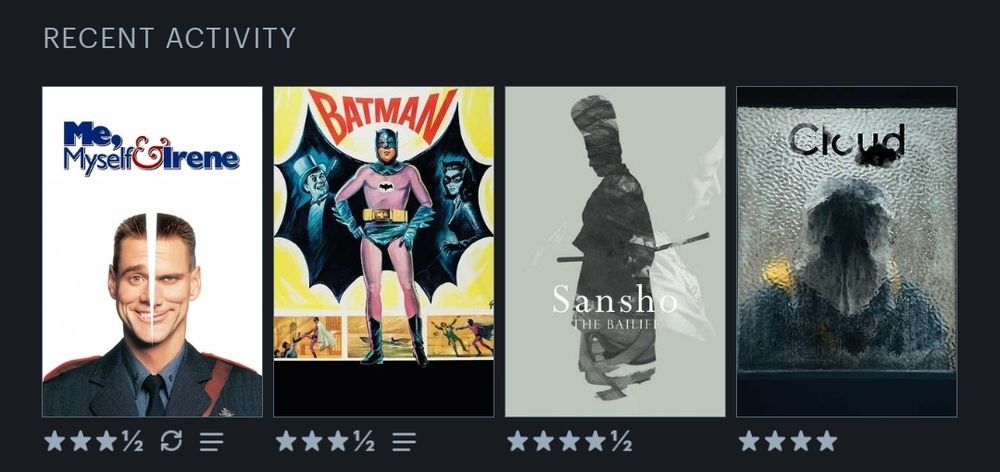The width and height of the screenshot is (1000, 472).
Task: Open the review lines icon under Batman
Action: [x=404, y=441]
